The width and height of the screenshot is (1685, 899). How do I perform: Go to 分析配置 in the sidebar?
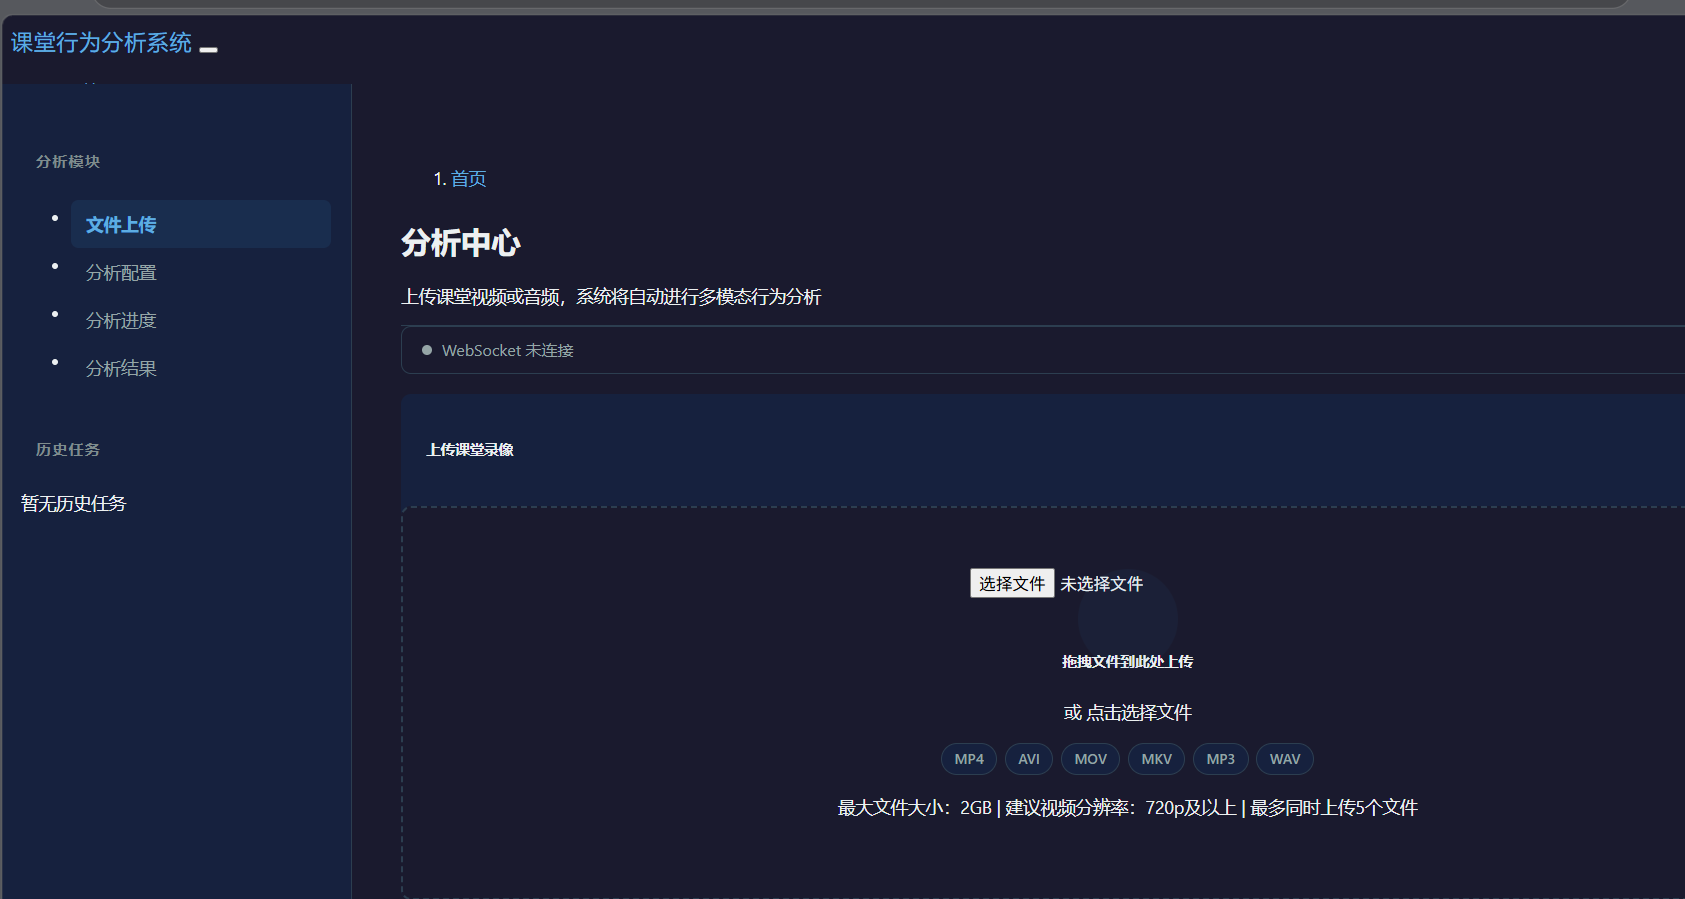pyautogui.click(x=121, y=273)
